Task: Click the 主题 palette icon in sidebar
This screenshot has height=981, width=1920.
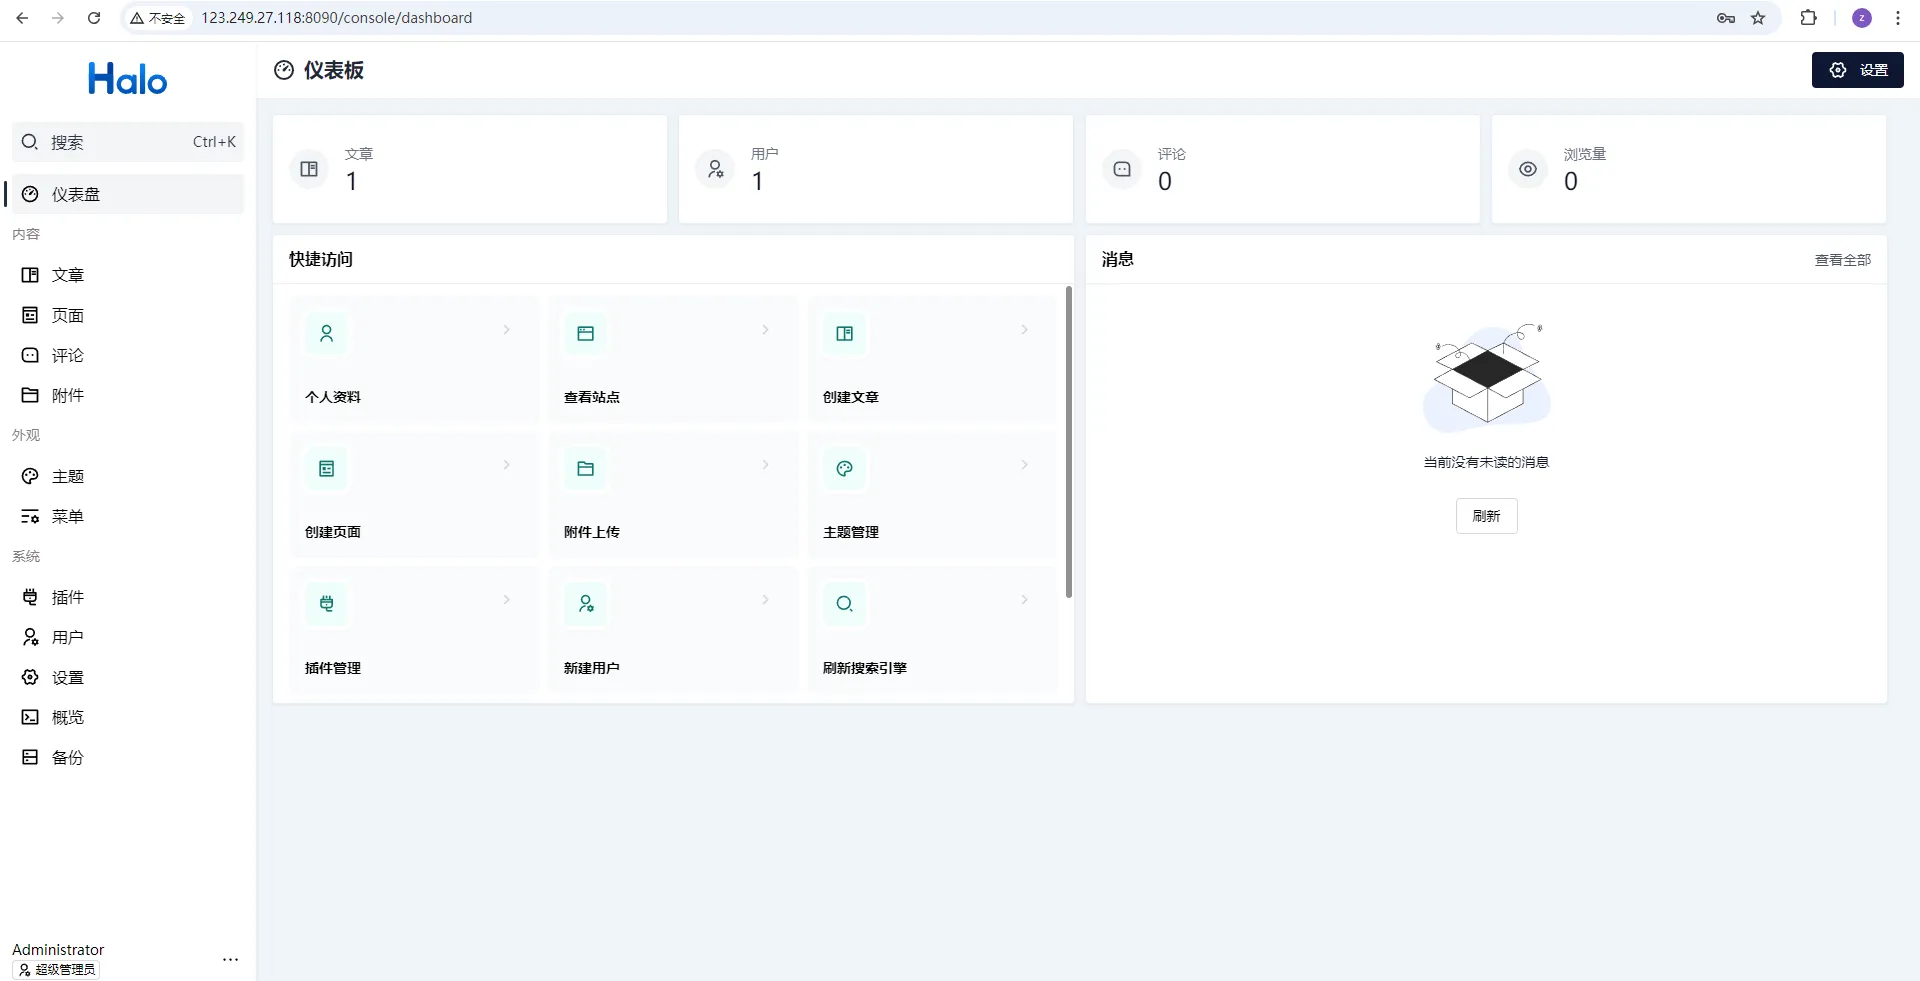Action: (x=30, y=476)
